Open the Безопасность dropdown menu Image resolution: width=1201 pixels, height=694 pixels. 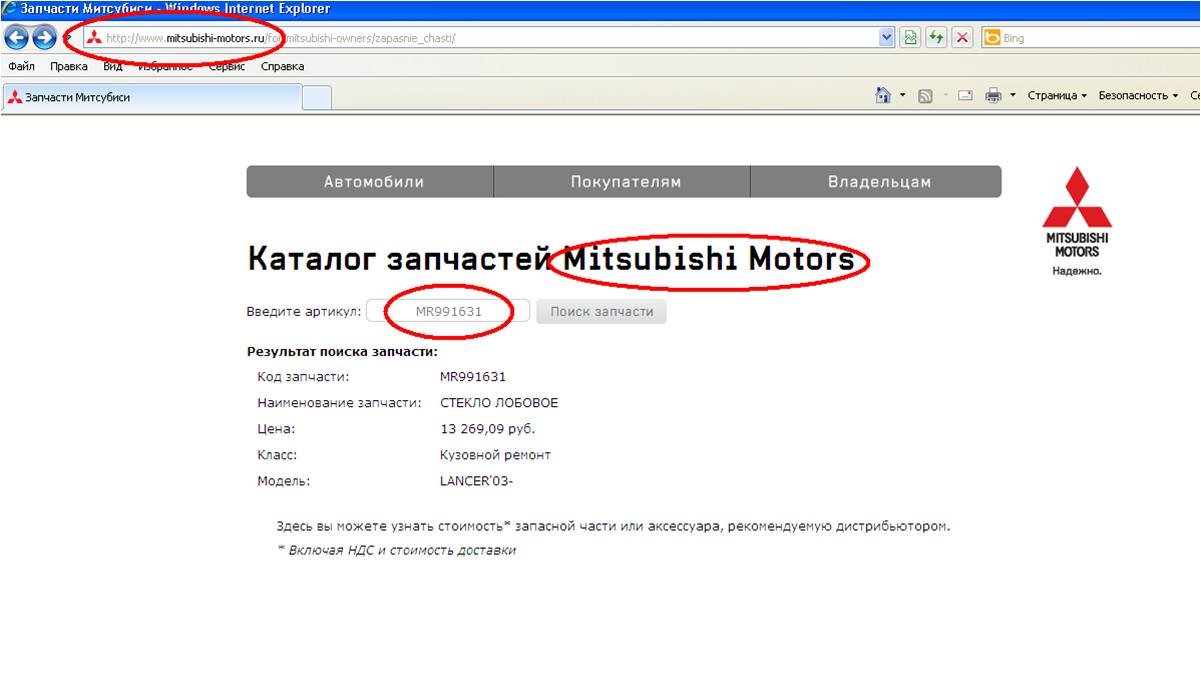point(1138,96)
